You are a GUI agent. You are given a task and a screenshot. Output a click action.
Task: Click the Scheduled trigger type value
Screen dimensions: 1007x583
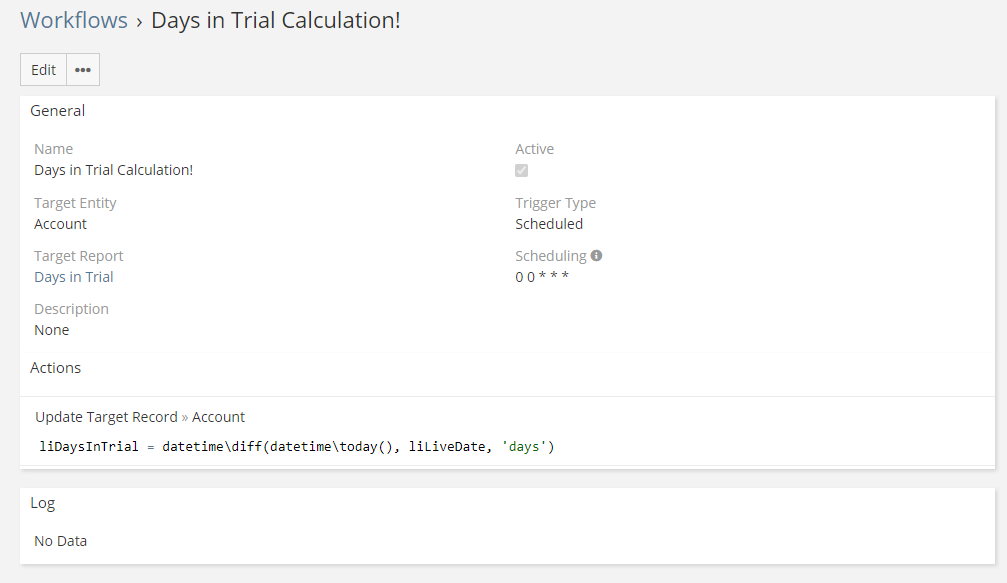[549, 224]
